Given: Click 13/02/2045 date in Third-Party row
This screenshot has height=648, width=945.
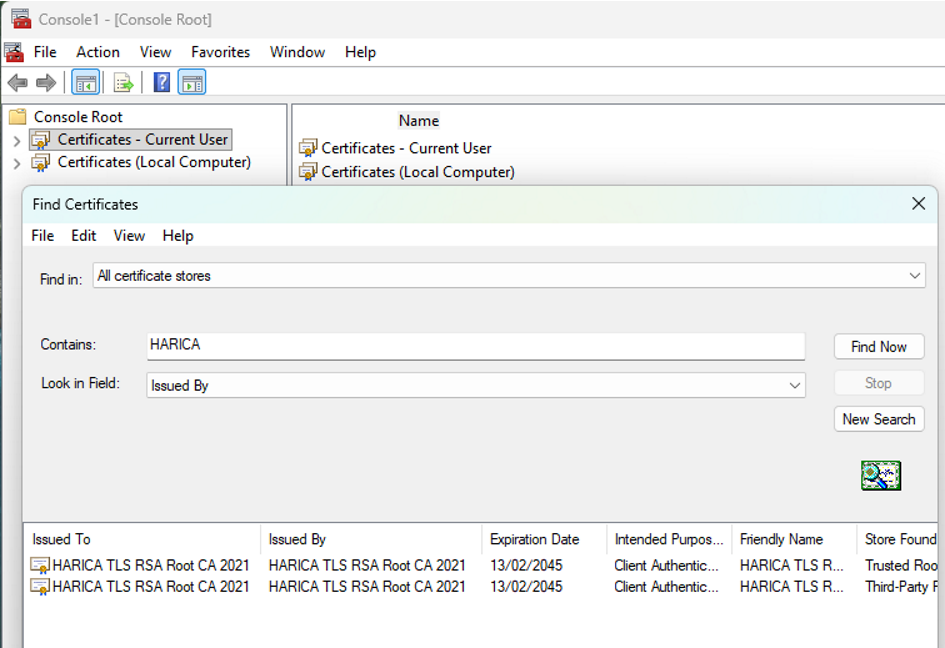Looking at the screenshot, I should [x=526, y=587].
